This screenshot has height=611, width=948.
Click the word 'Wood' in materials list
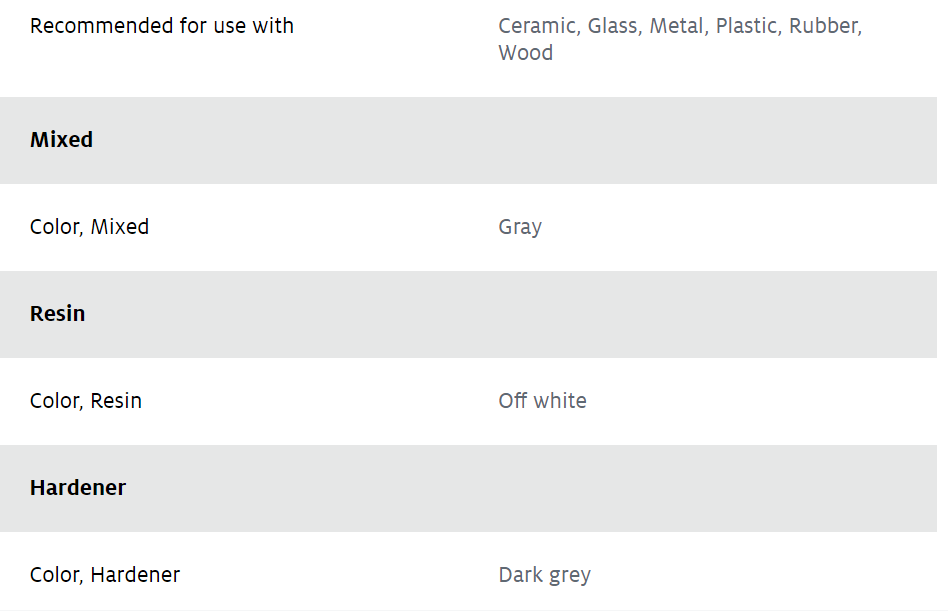[525, 53]
